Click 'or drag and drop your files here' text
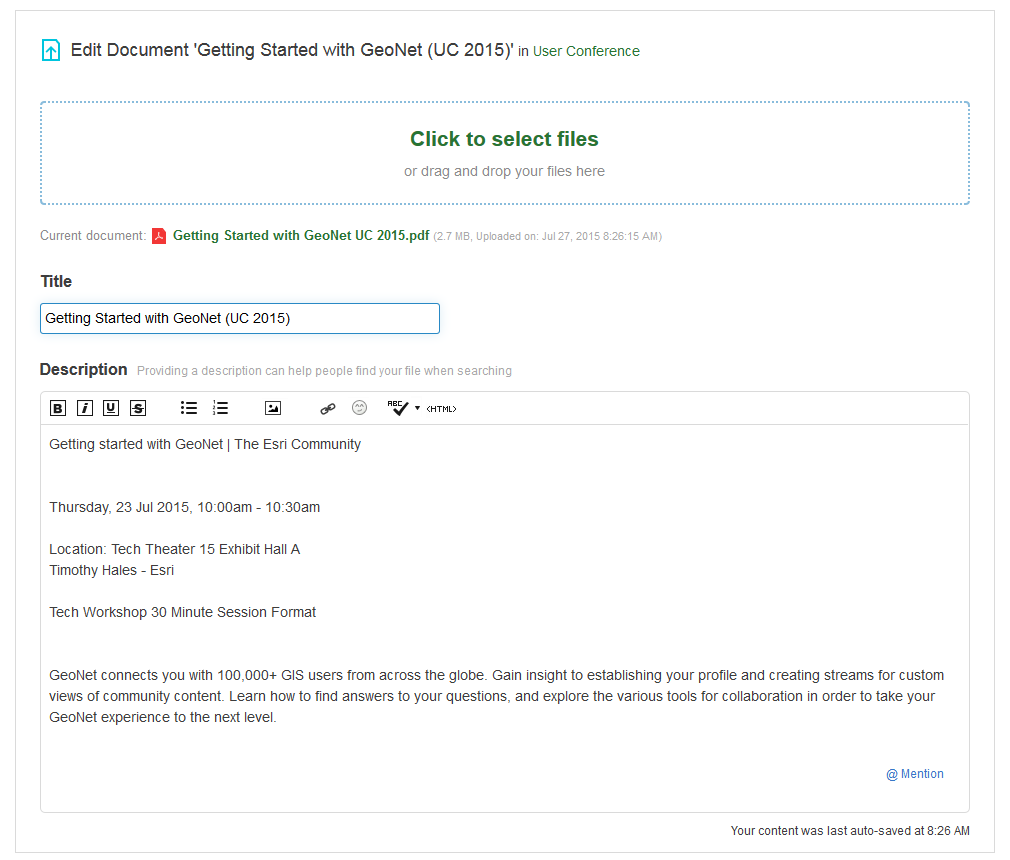1010x860 pixels. (x=504, y=171)
